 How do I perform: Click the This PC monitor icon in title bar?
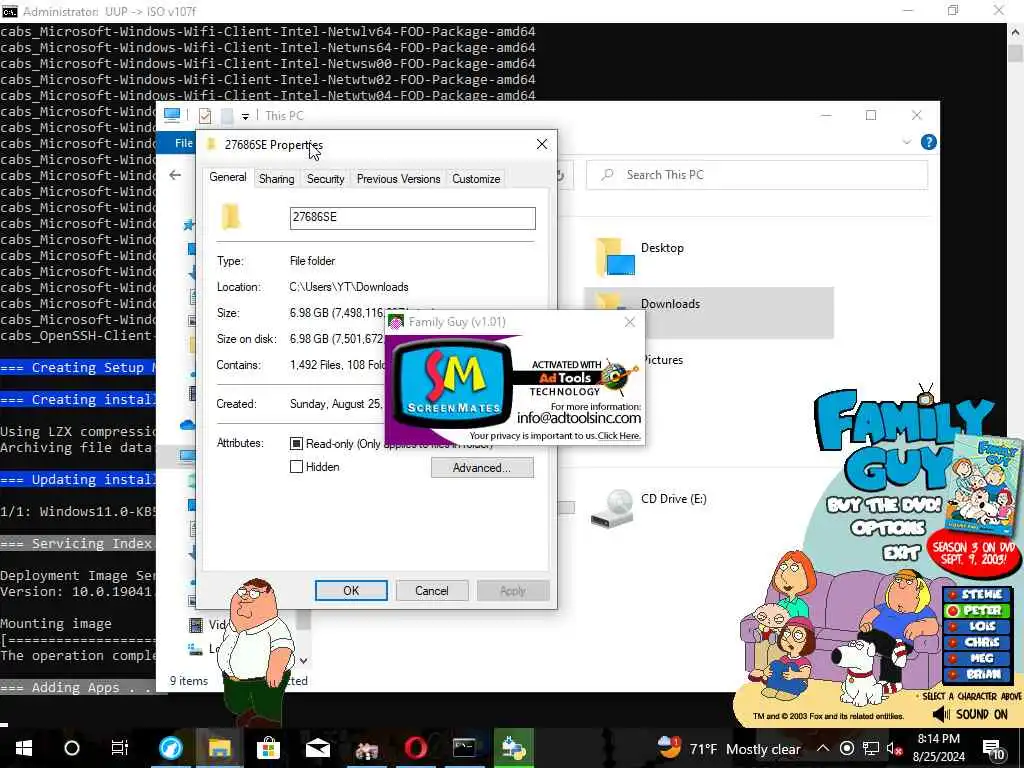[x=172, y=115]
